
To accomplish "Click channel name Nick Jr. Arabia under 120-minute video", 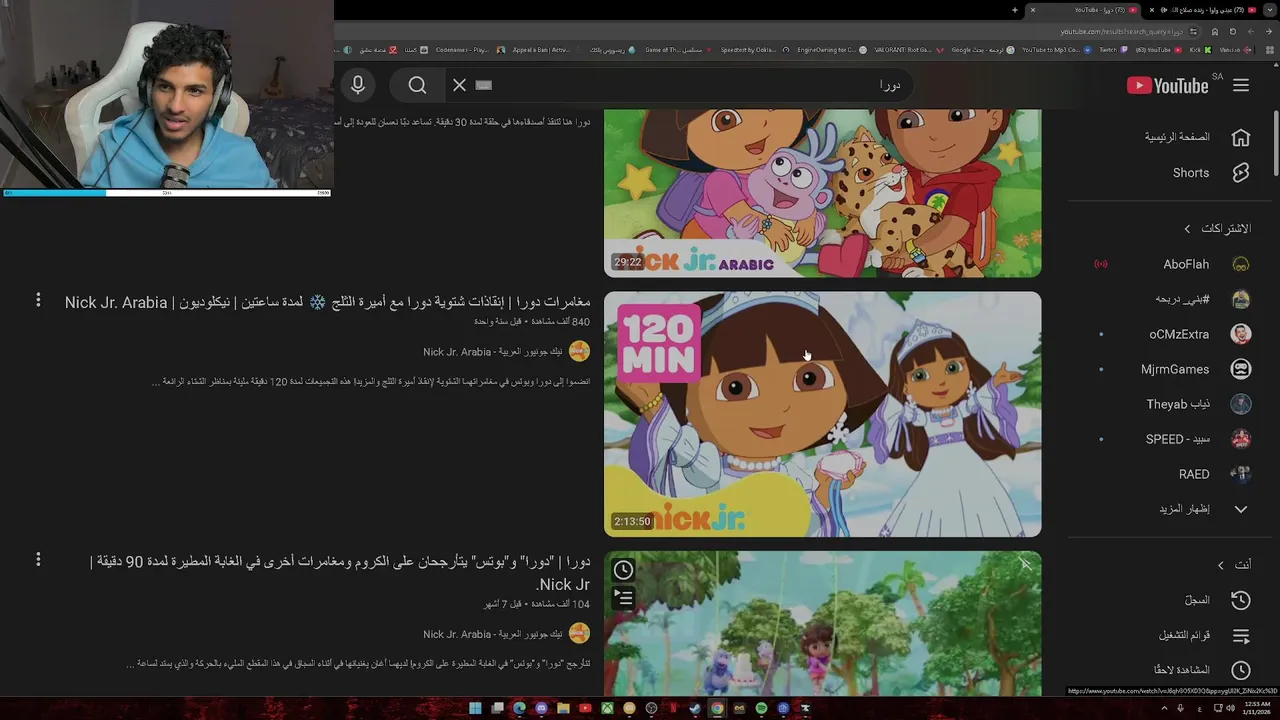I will point(492,352).
